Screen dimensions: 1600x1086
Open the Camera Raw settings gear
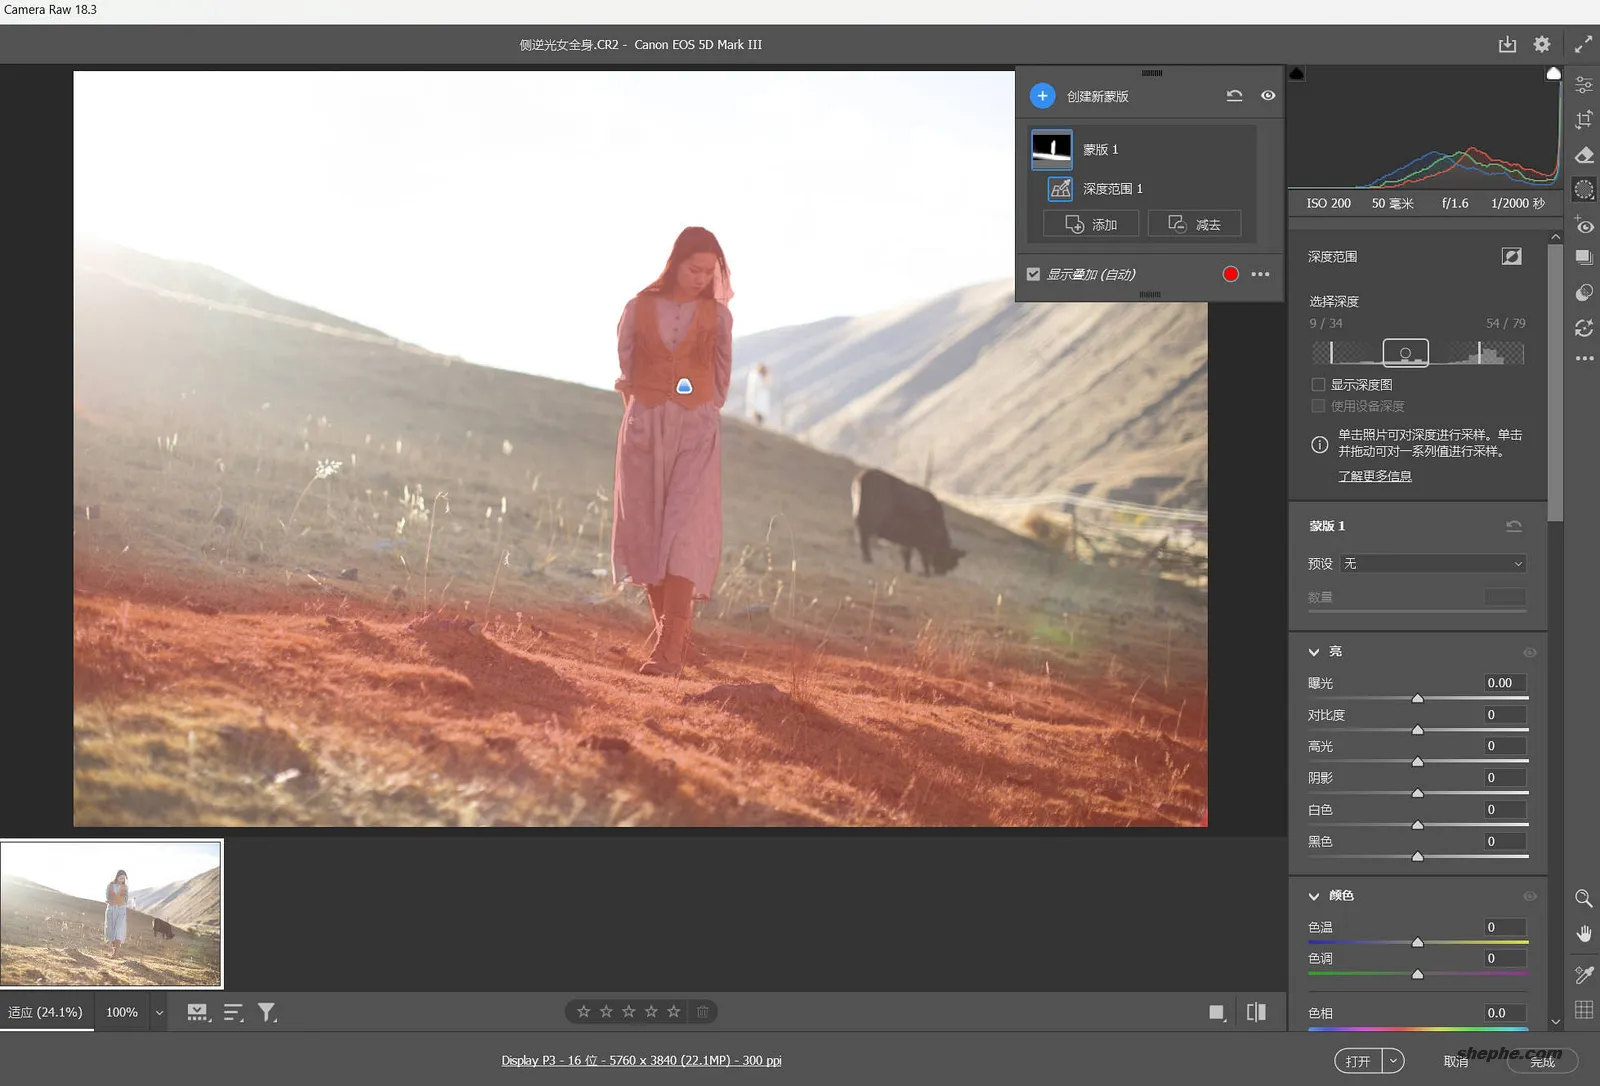click(1541, 44)
